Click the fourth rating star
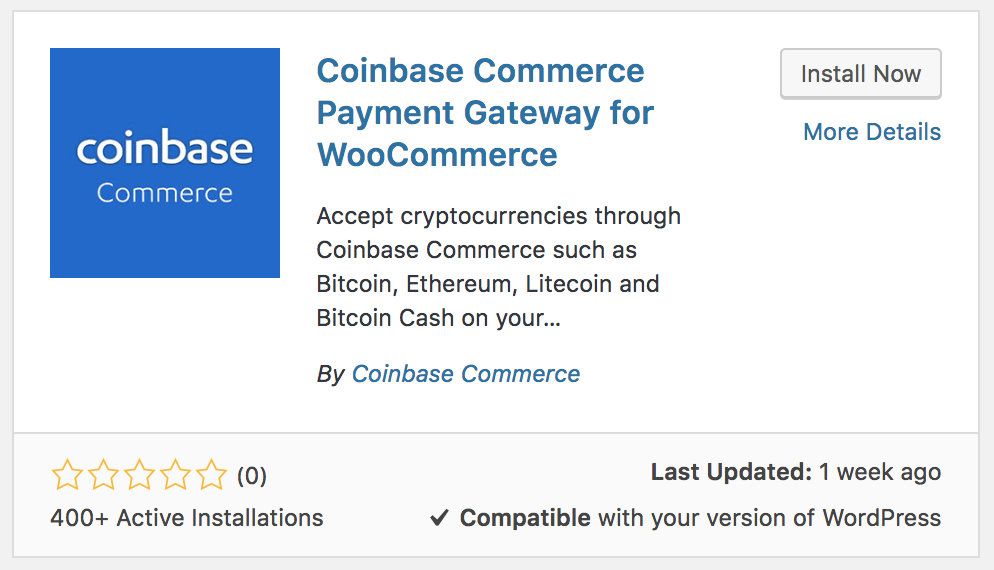 click(175, 475)
